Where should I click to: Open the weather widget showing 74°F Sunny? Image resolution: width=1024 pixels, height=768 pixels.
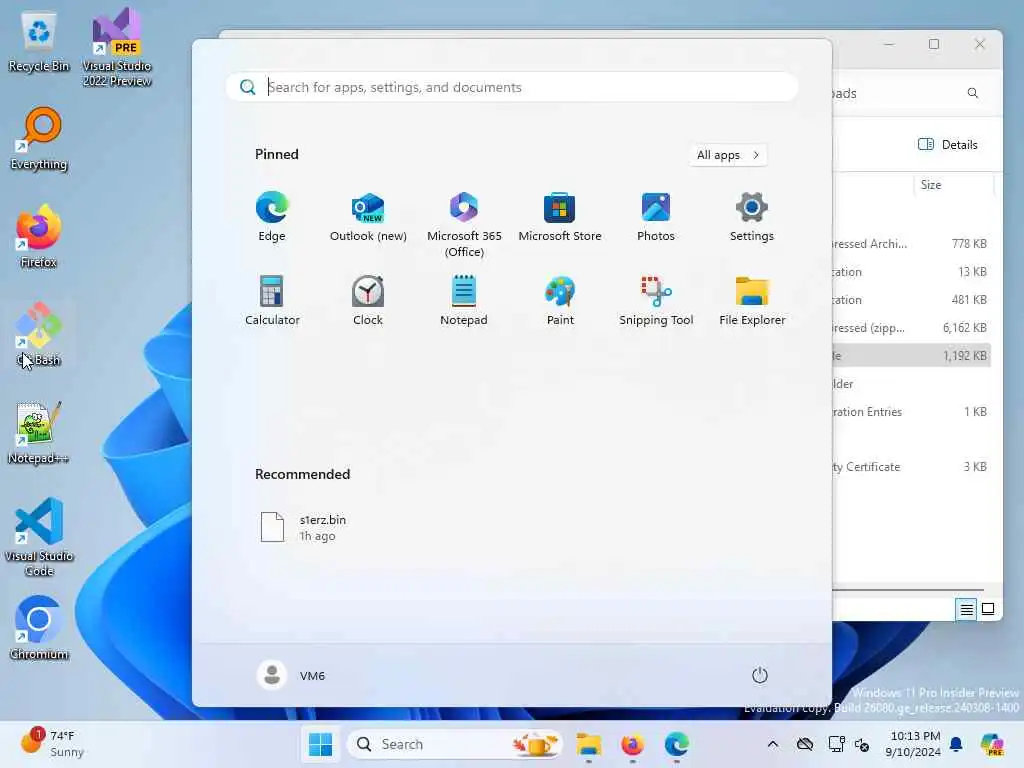(x=52, y=744)
